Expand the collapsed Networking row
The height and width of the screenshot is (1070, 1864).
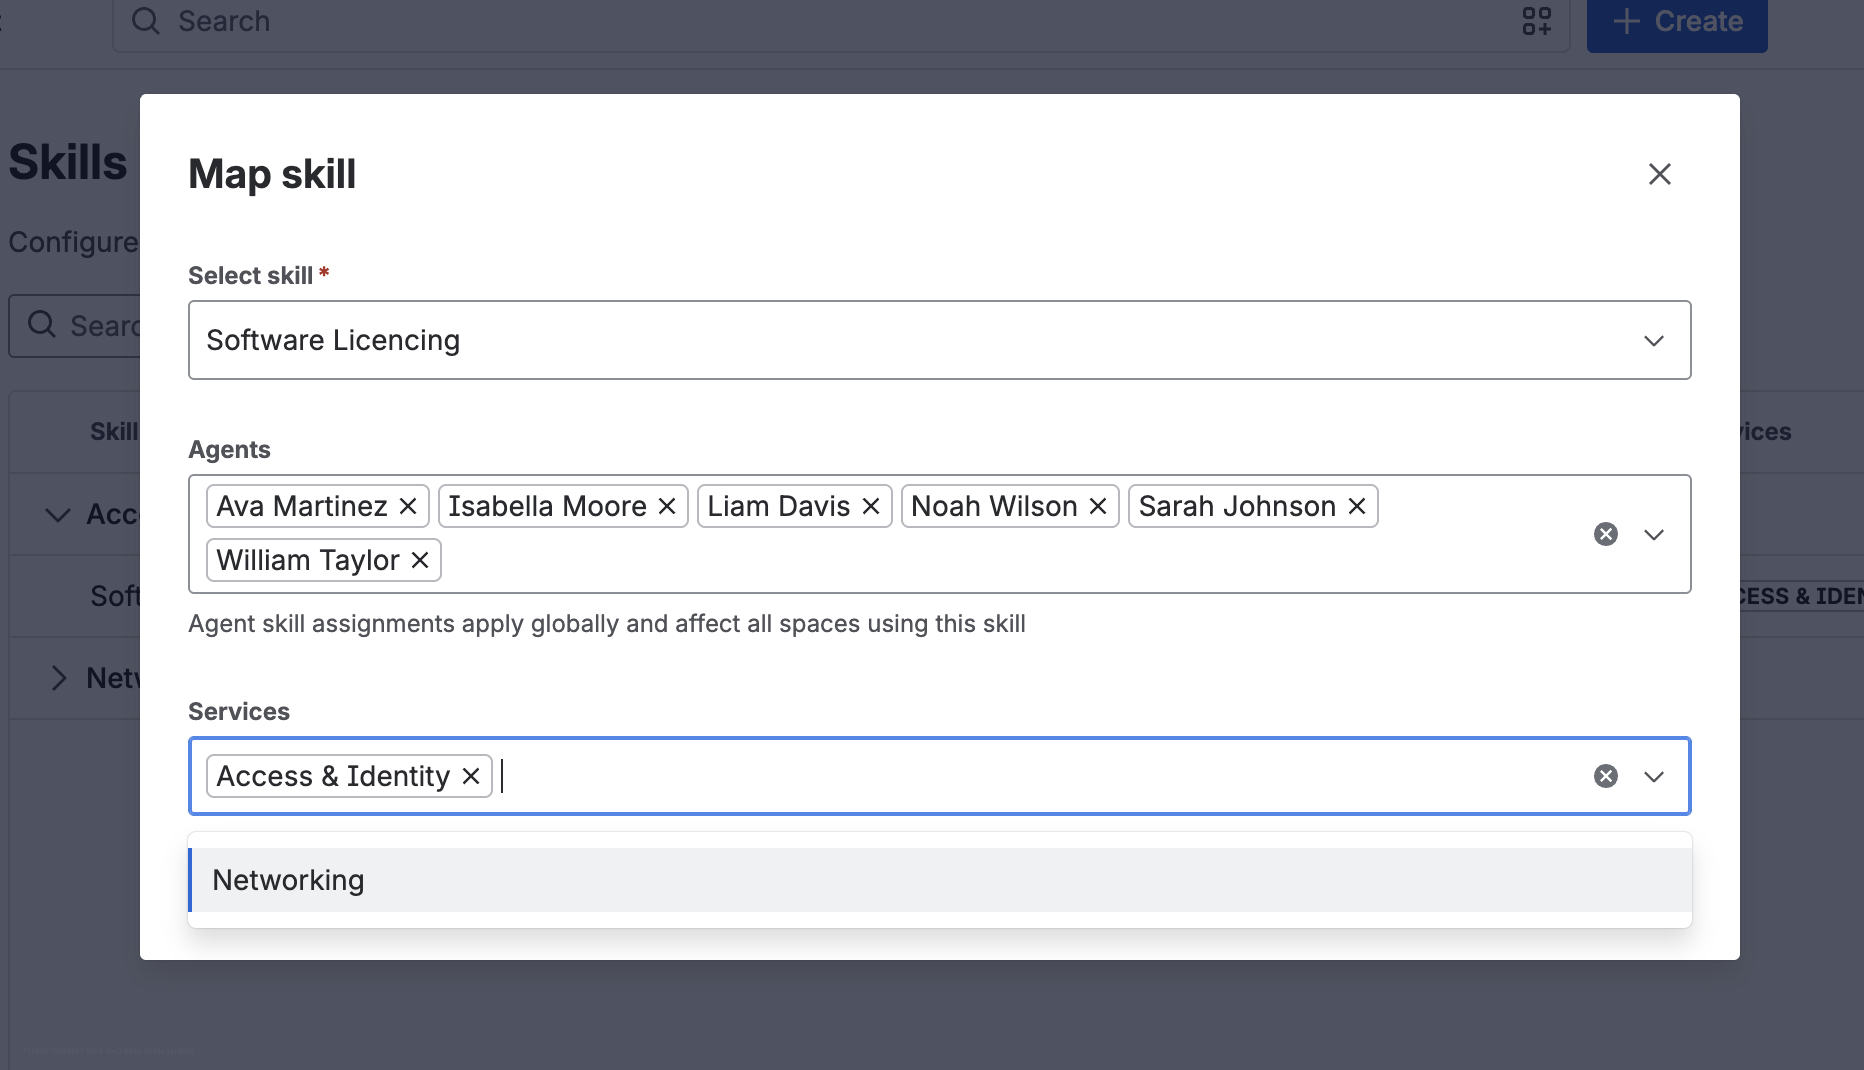58,678
